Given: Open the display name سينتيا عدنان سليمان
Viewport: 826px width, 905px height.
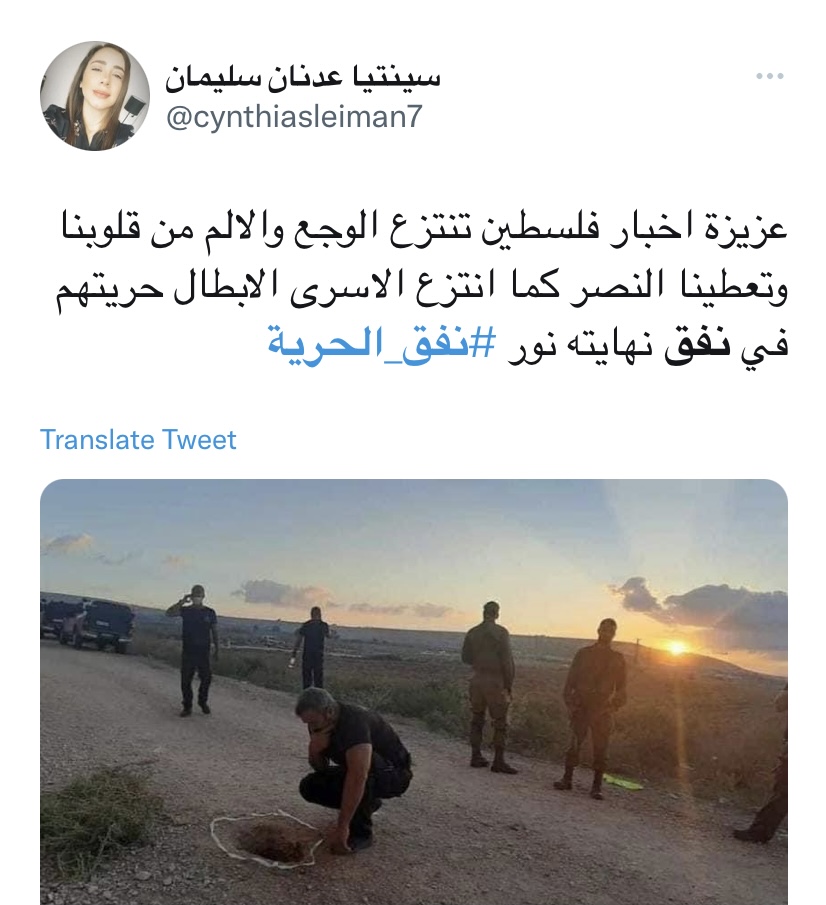Looking at the screenshot, I should click(x=303, y=79).
